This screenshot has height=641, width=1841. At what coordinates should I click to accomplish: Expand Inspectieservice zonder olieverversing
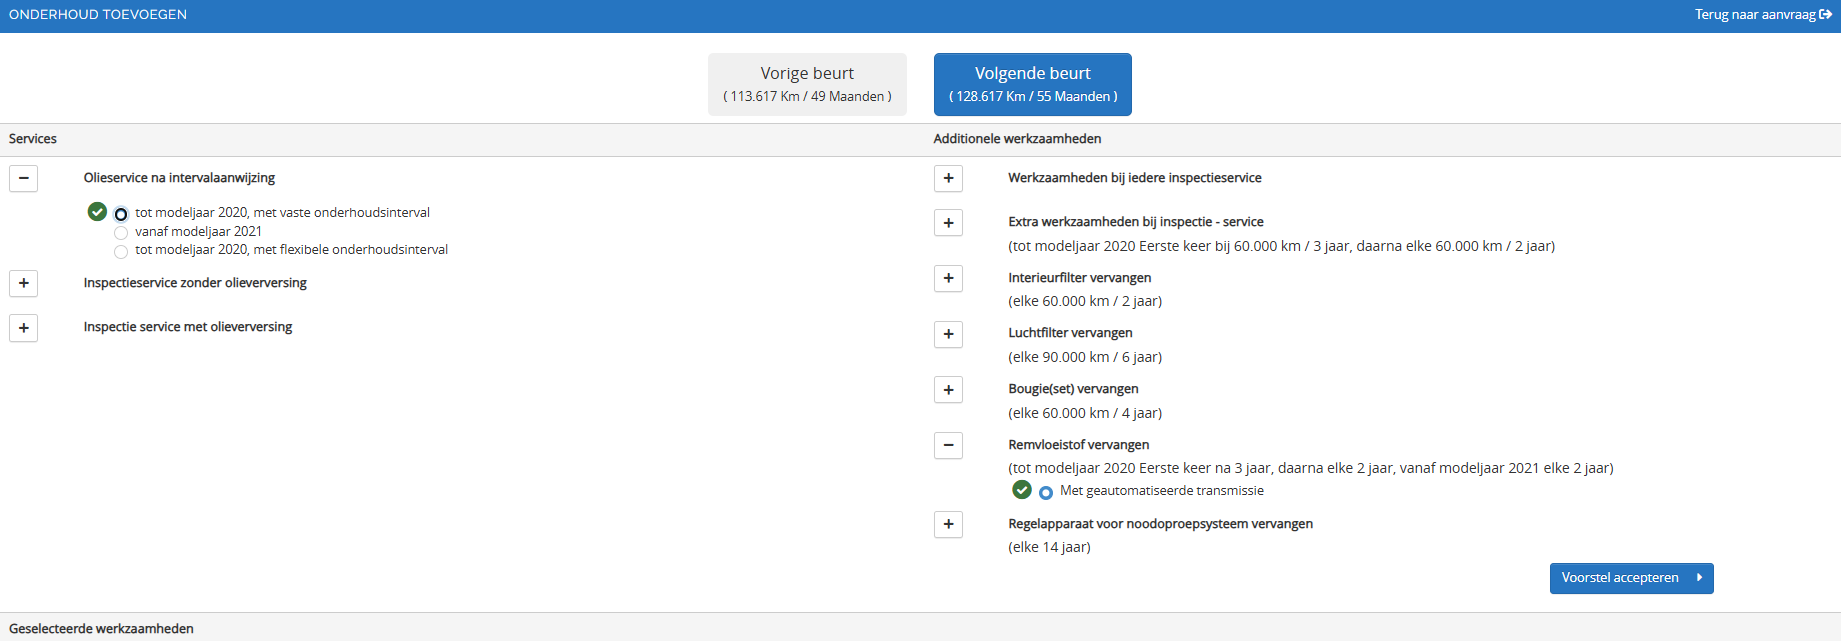click(23, 283)
